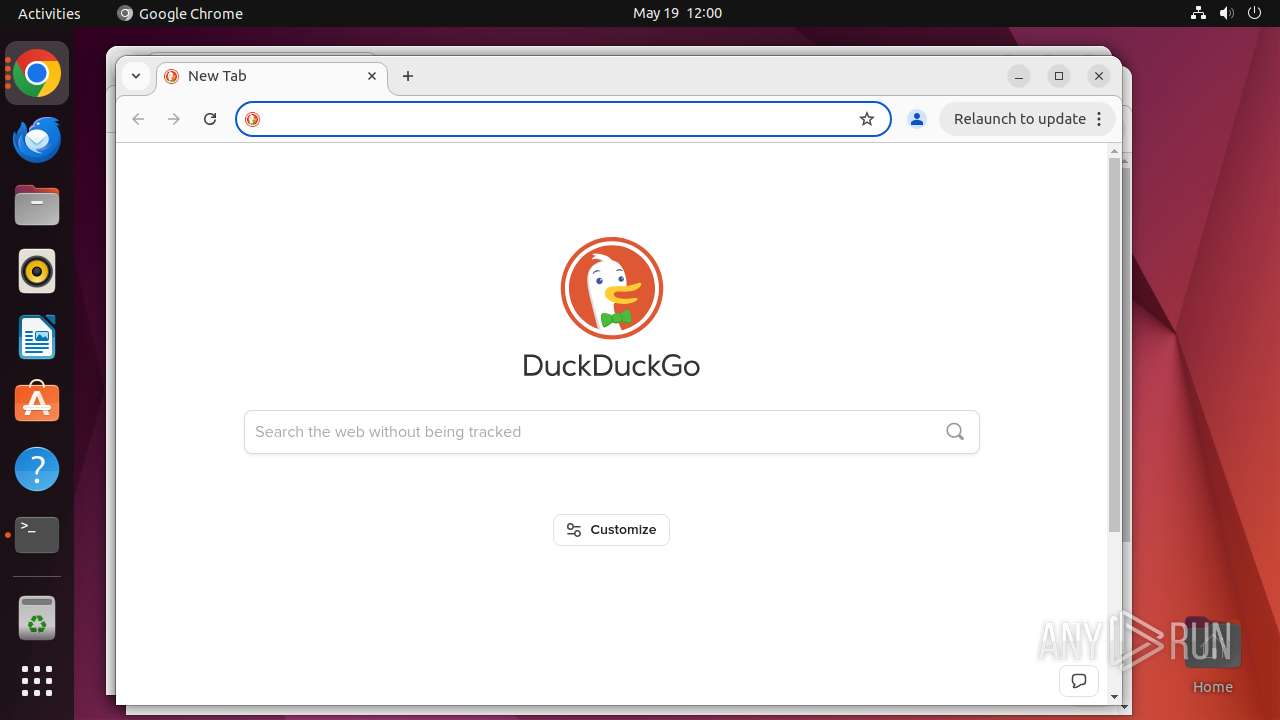Viewport: 1280px width, 720px height.
Task: Launch Thunderbird mail from the dock
Action: coord(37,140)
